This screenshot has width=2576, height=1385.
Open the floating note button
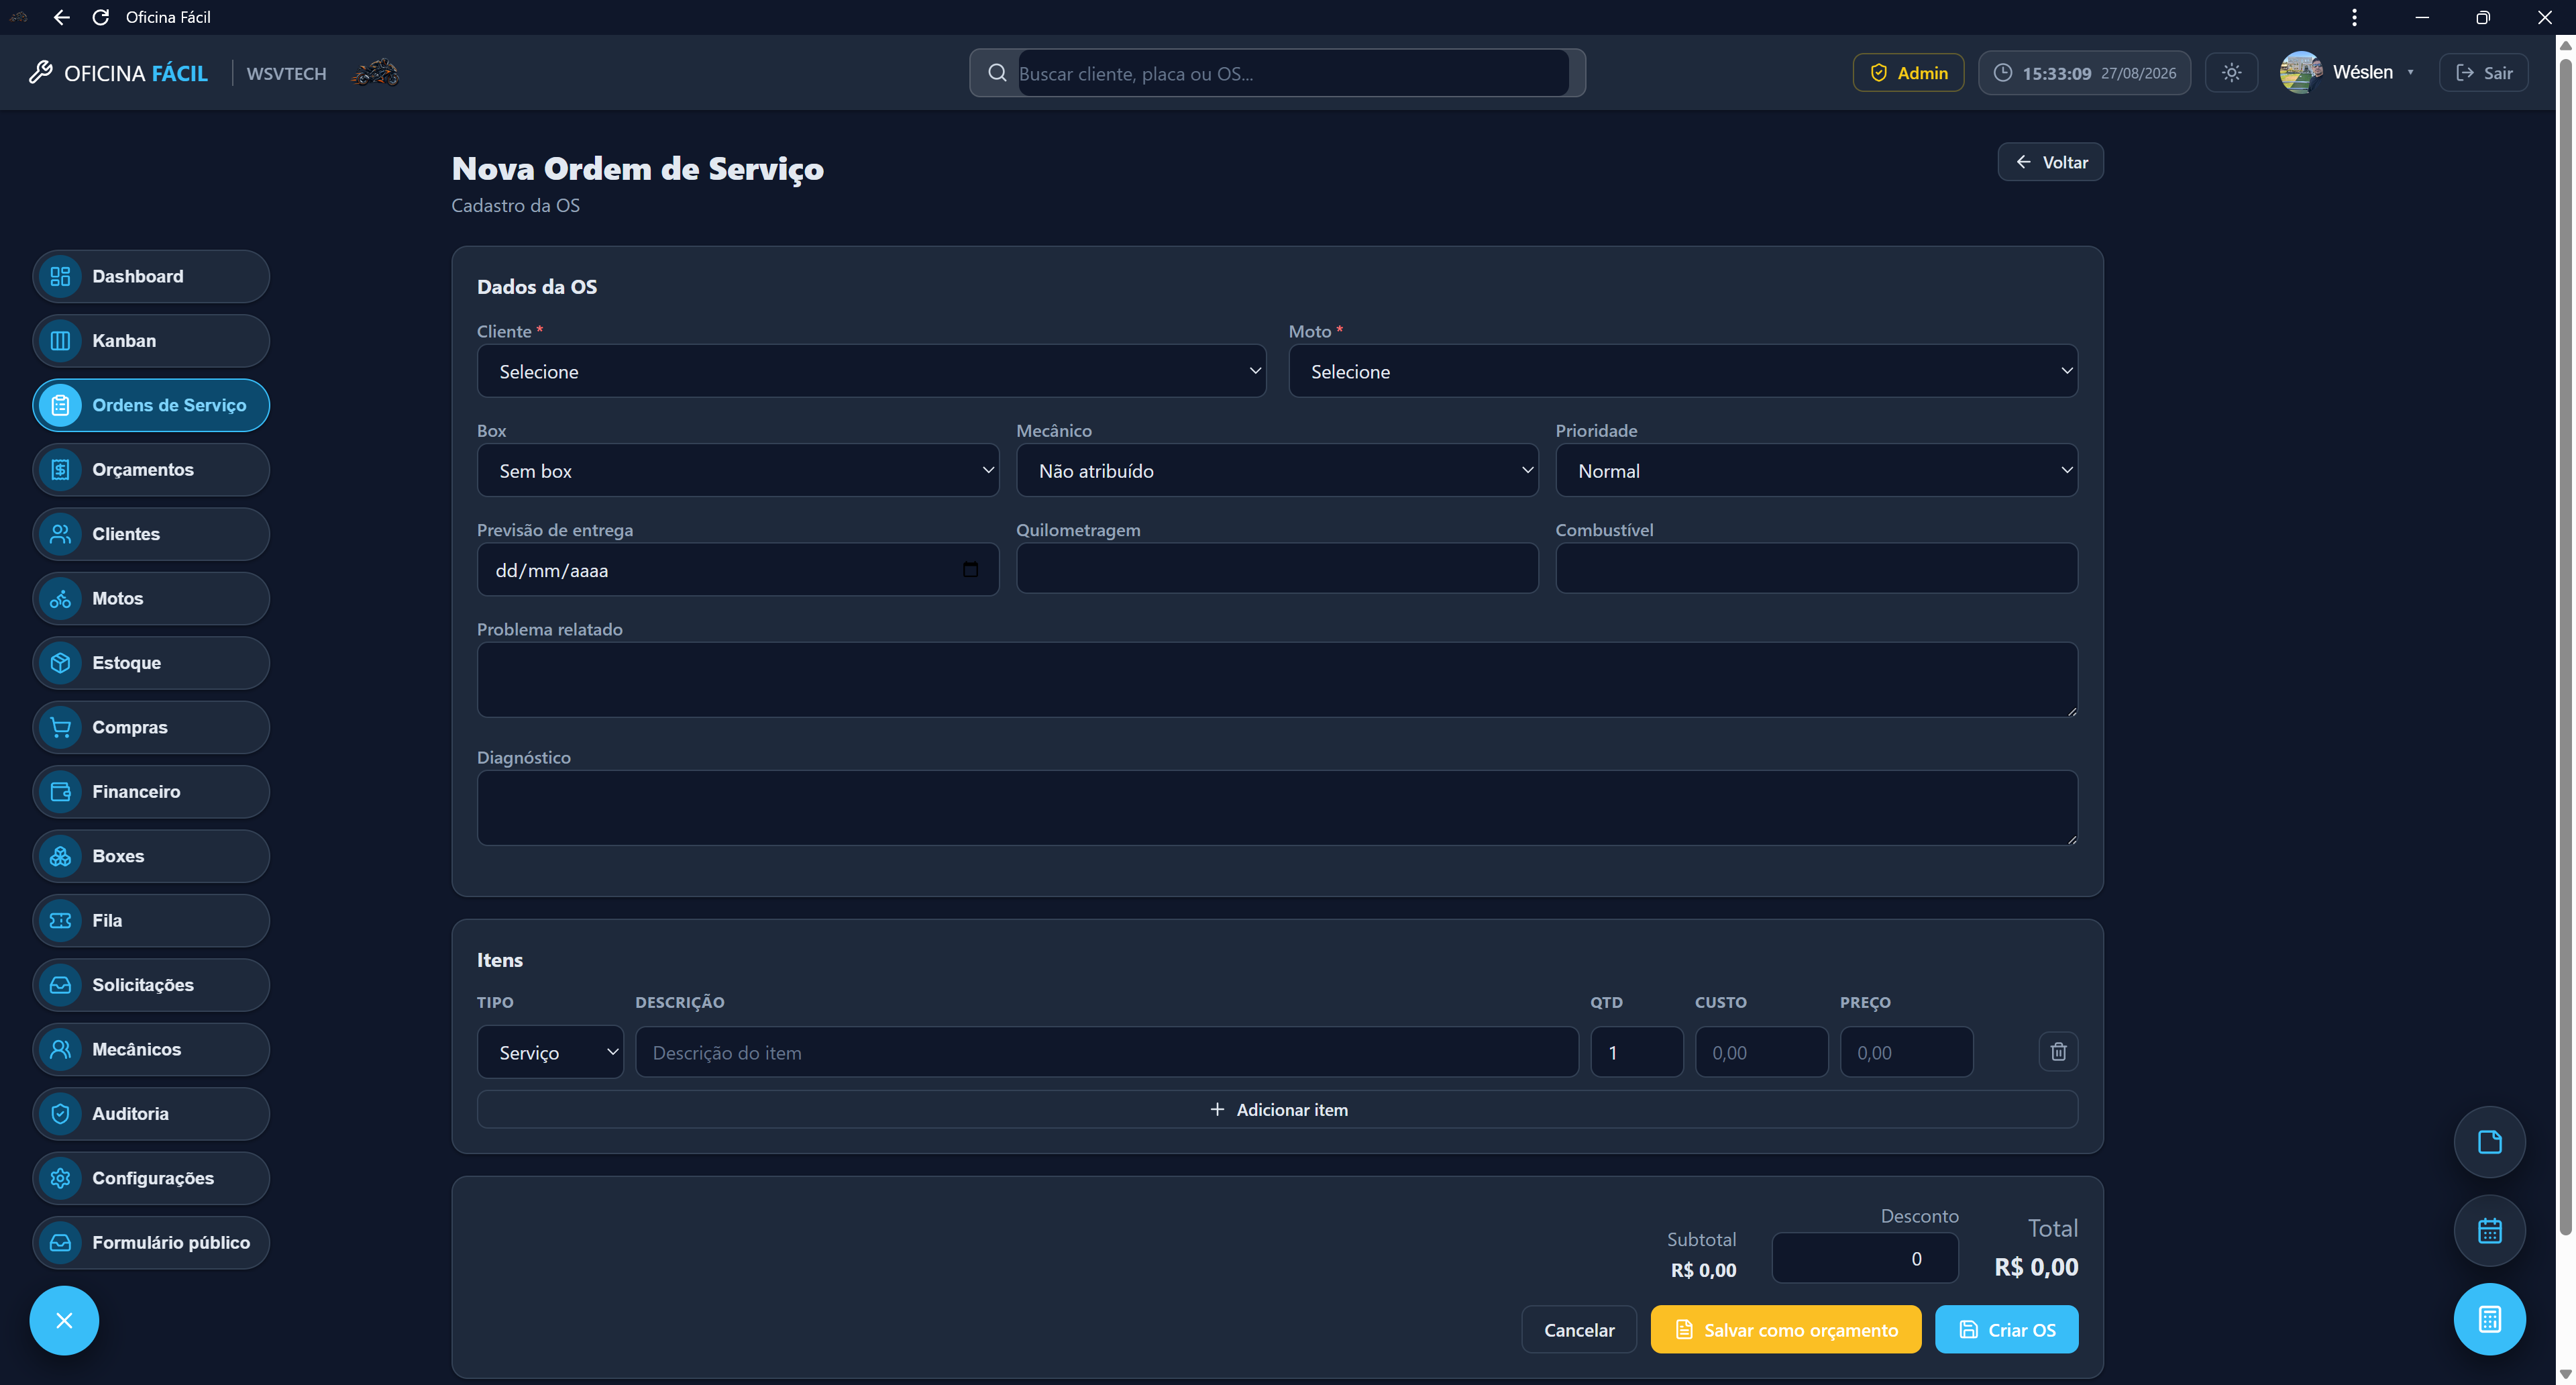(x=2489, y=1142)
